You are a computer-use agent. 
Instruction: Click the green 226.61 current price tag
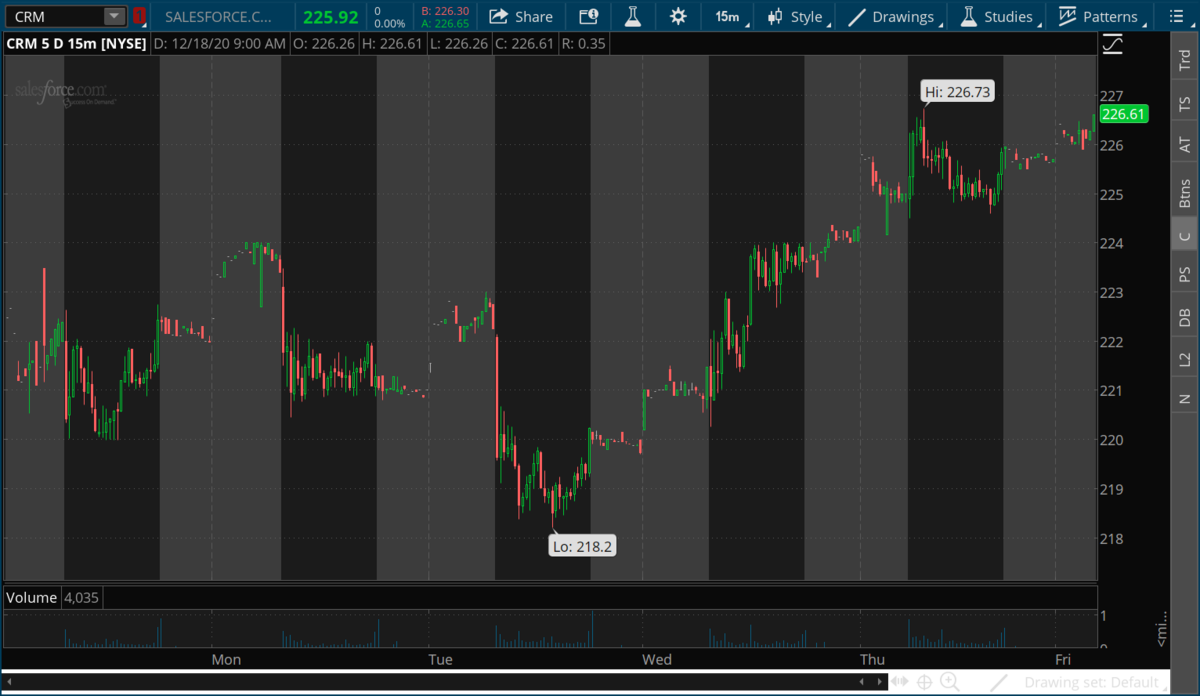click(x=1124, y=115)
